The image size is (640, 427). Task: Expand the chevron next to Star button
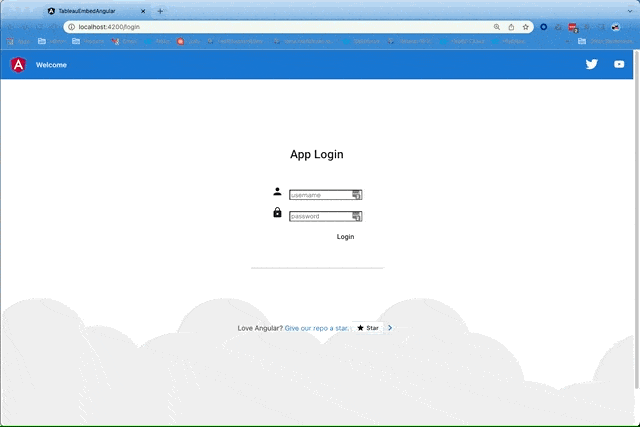tap(390, 328)
